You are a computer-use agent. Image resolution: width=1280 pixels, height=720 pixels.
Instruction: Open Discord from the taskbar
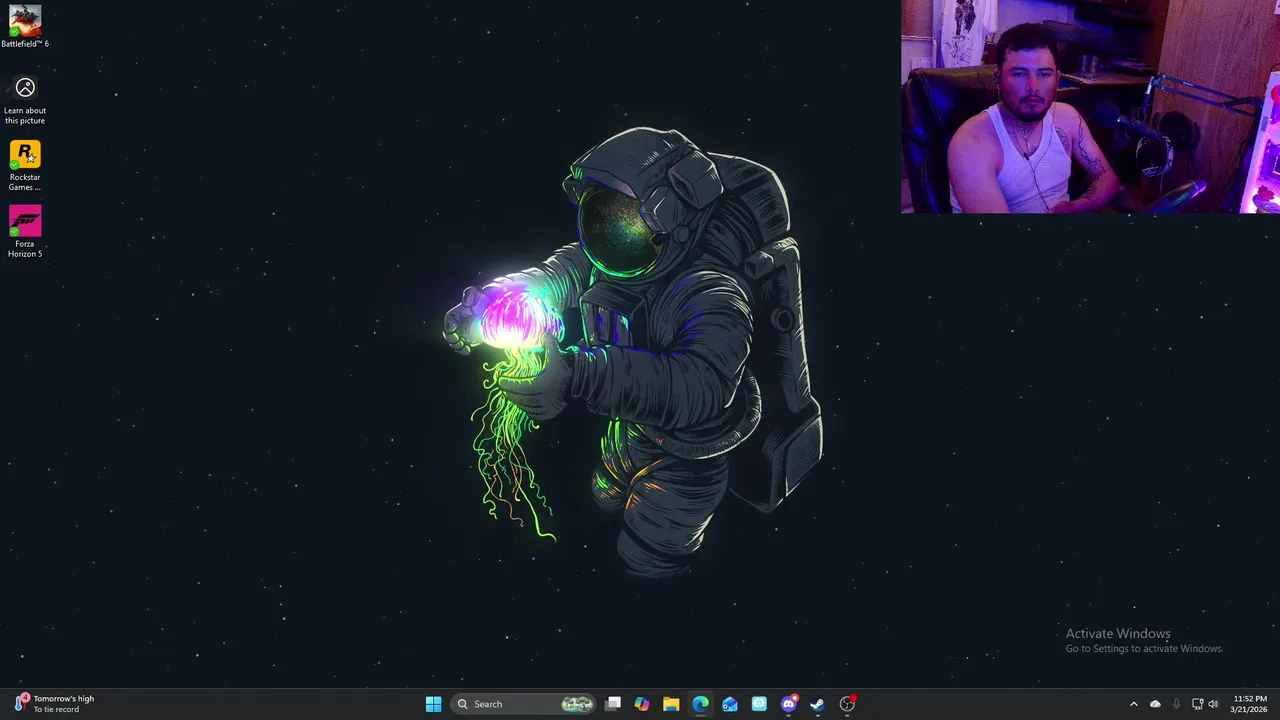(x=789, y=704)
